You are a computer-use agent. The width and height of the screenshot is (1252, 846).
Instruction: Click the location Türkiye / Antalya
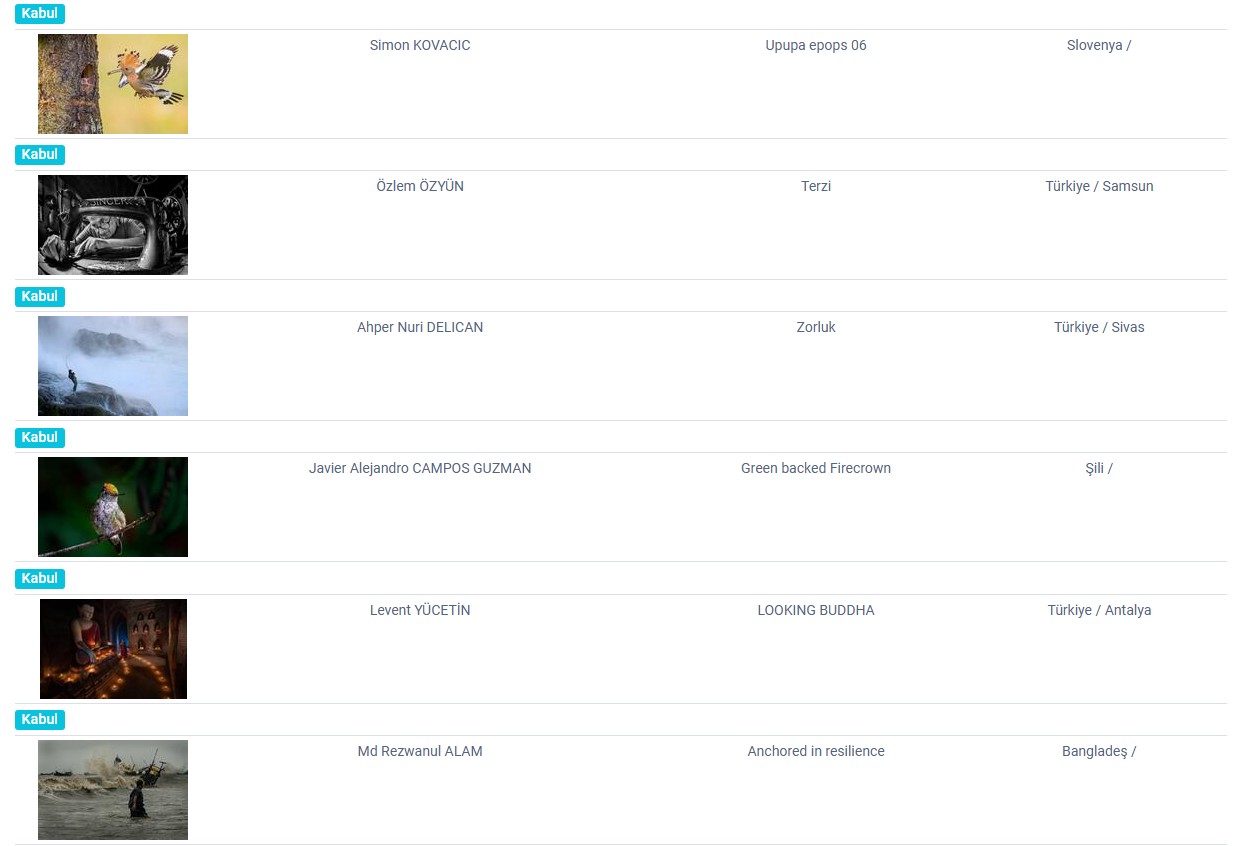tap(1099, 610)
